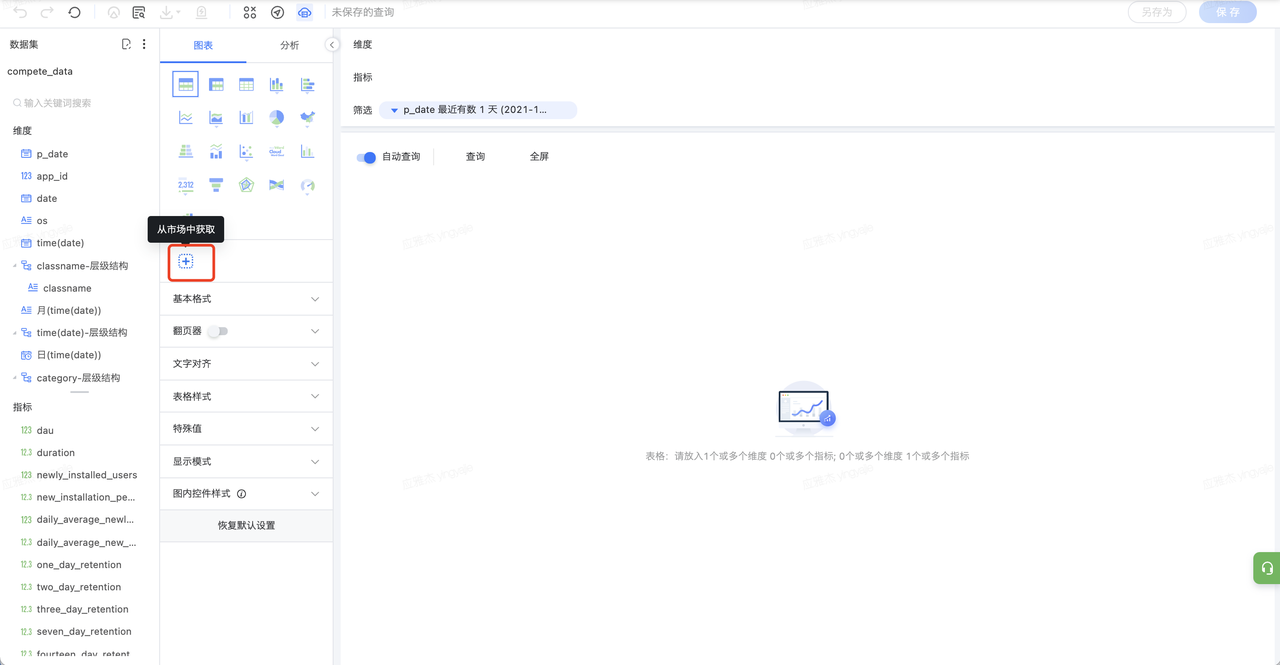Select the pivot table chart icon
Screen dimensions: 1280x665
coord(216,85)
